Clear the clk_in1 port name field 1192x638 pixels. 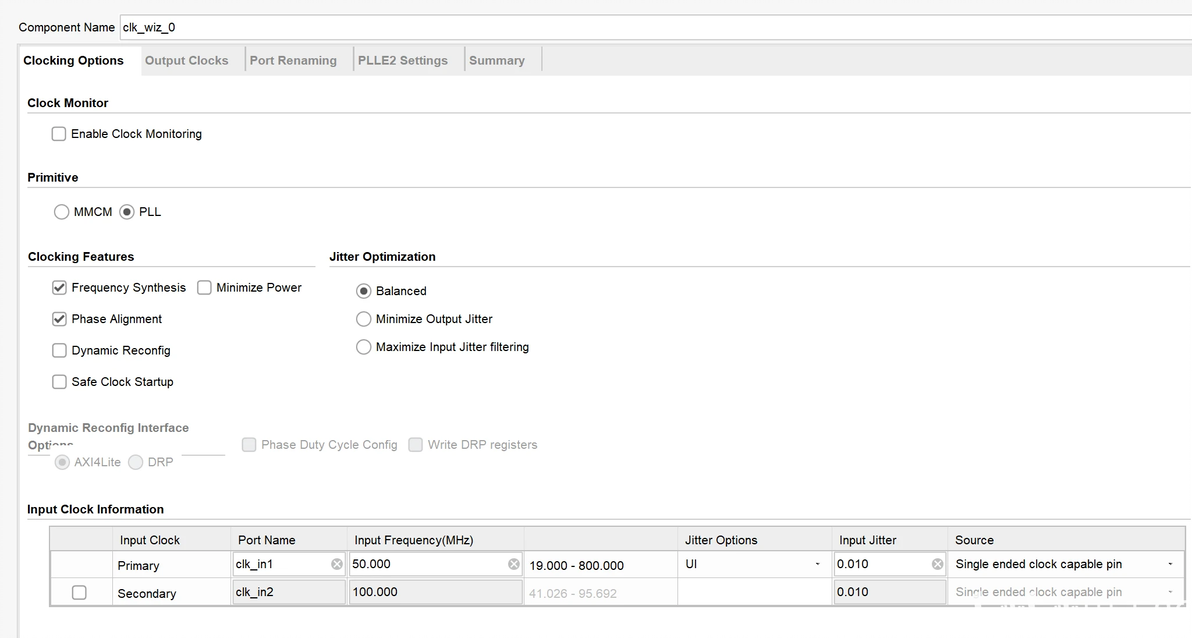click(337, 564)
